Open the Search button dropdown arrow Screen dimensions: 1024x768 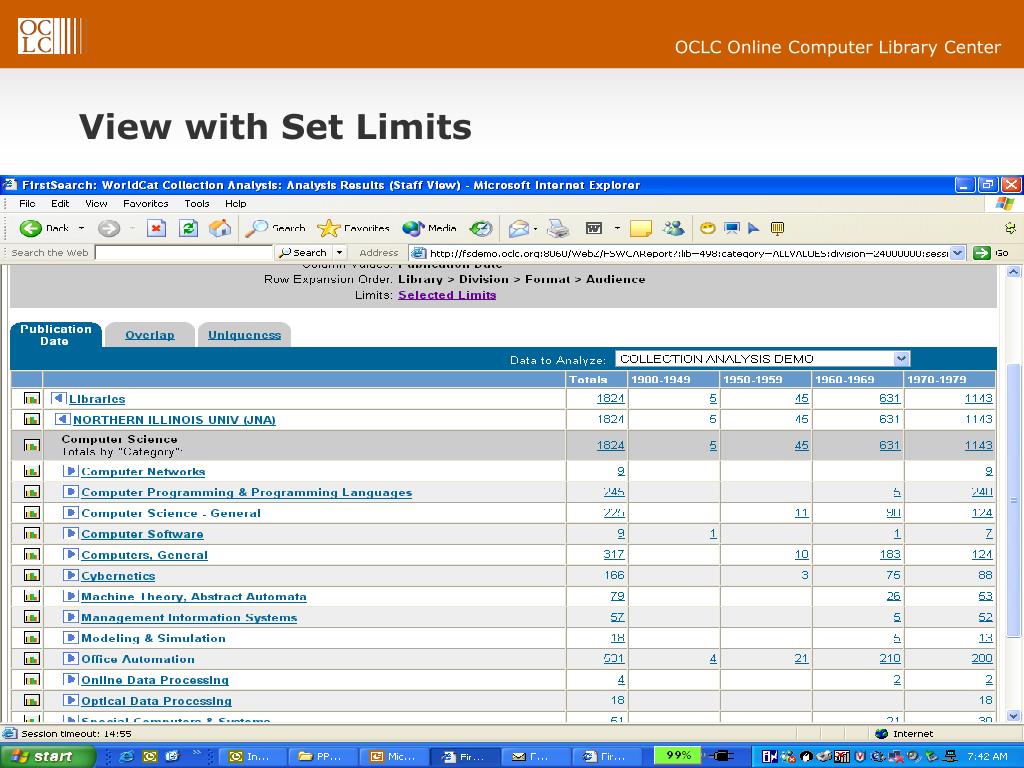[x=340, y=253]
